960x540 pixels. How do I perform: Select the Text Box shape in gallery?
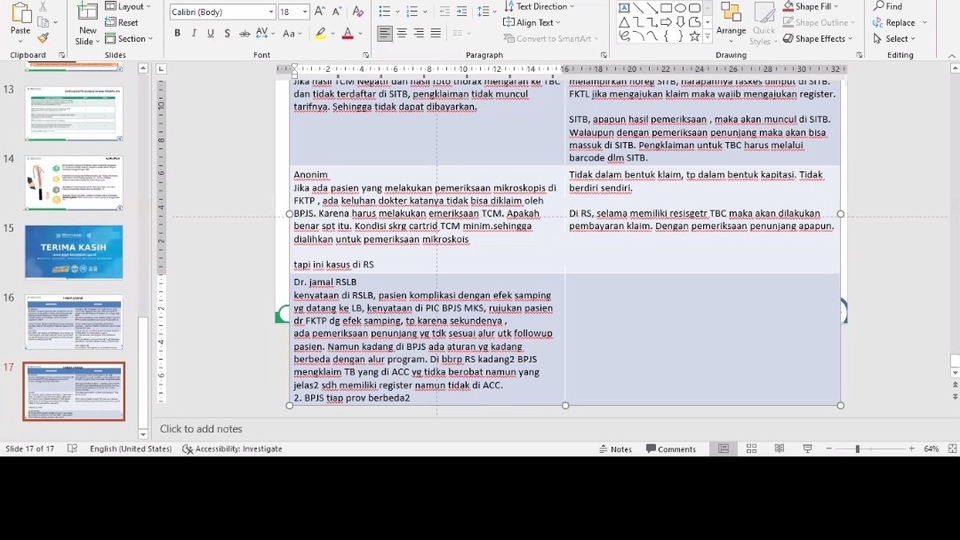coord(624,7)
